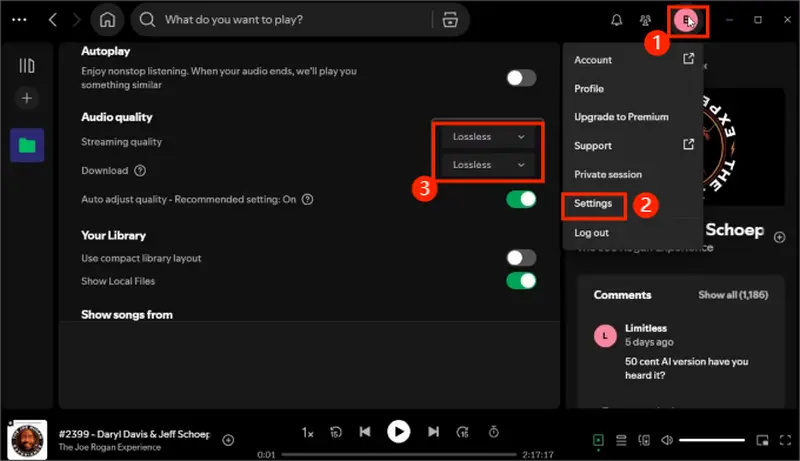
Task: Click the playback progress bar
Action: 398,454
